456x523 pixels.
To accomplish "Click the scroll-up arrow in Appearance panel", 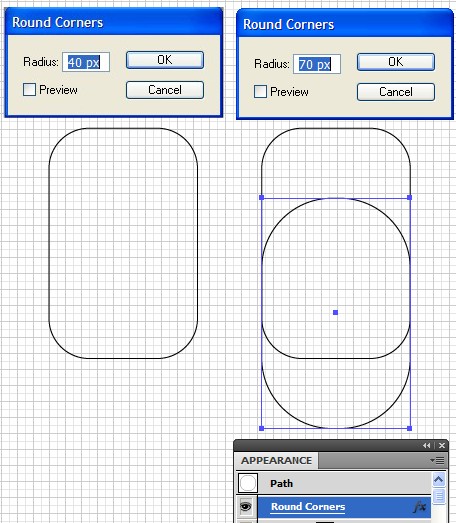I will click(x=439, y=480).
